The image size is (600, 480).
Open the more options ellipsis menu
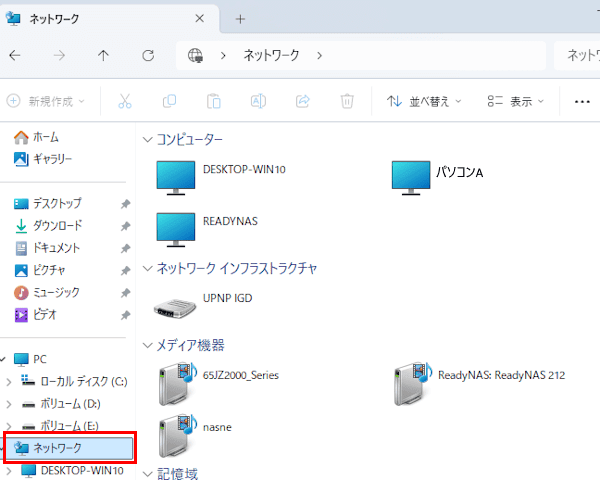pos(582,102)
